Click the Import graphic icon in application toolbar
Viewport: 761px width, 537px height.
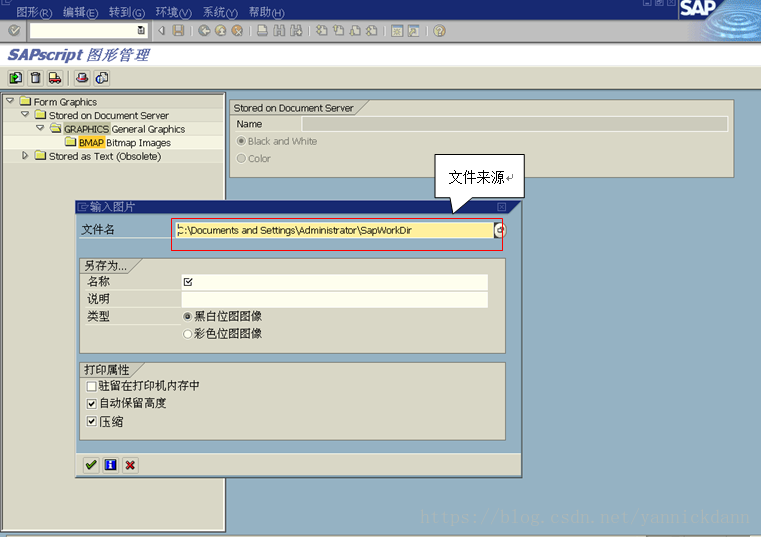(x=16, y=78)
